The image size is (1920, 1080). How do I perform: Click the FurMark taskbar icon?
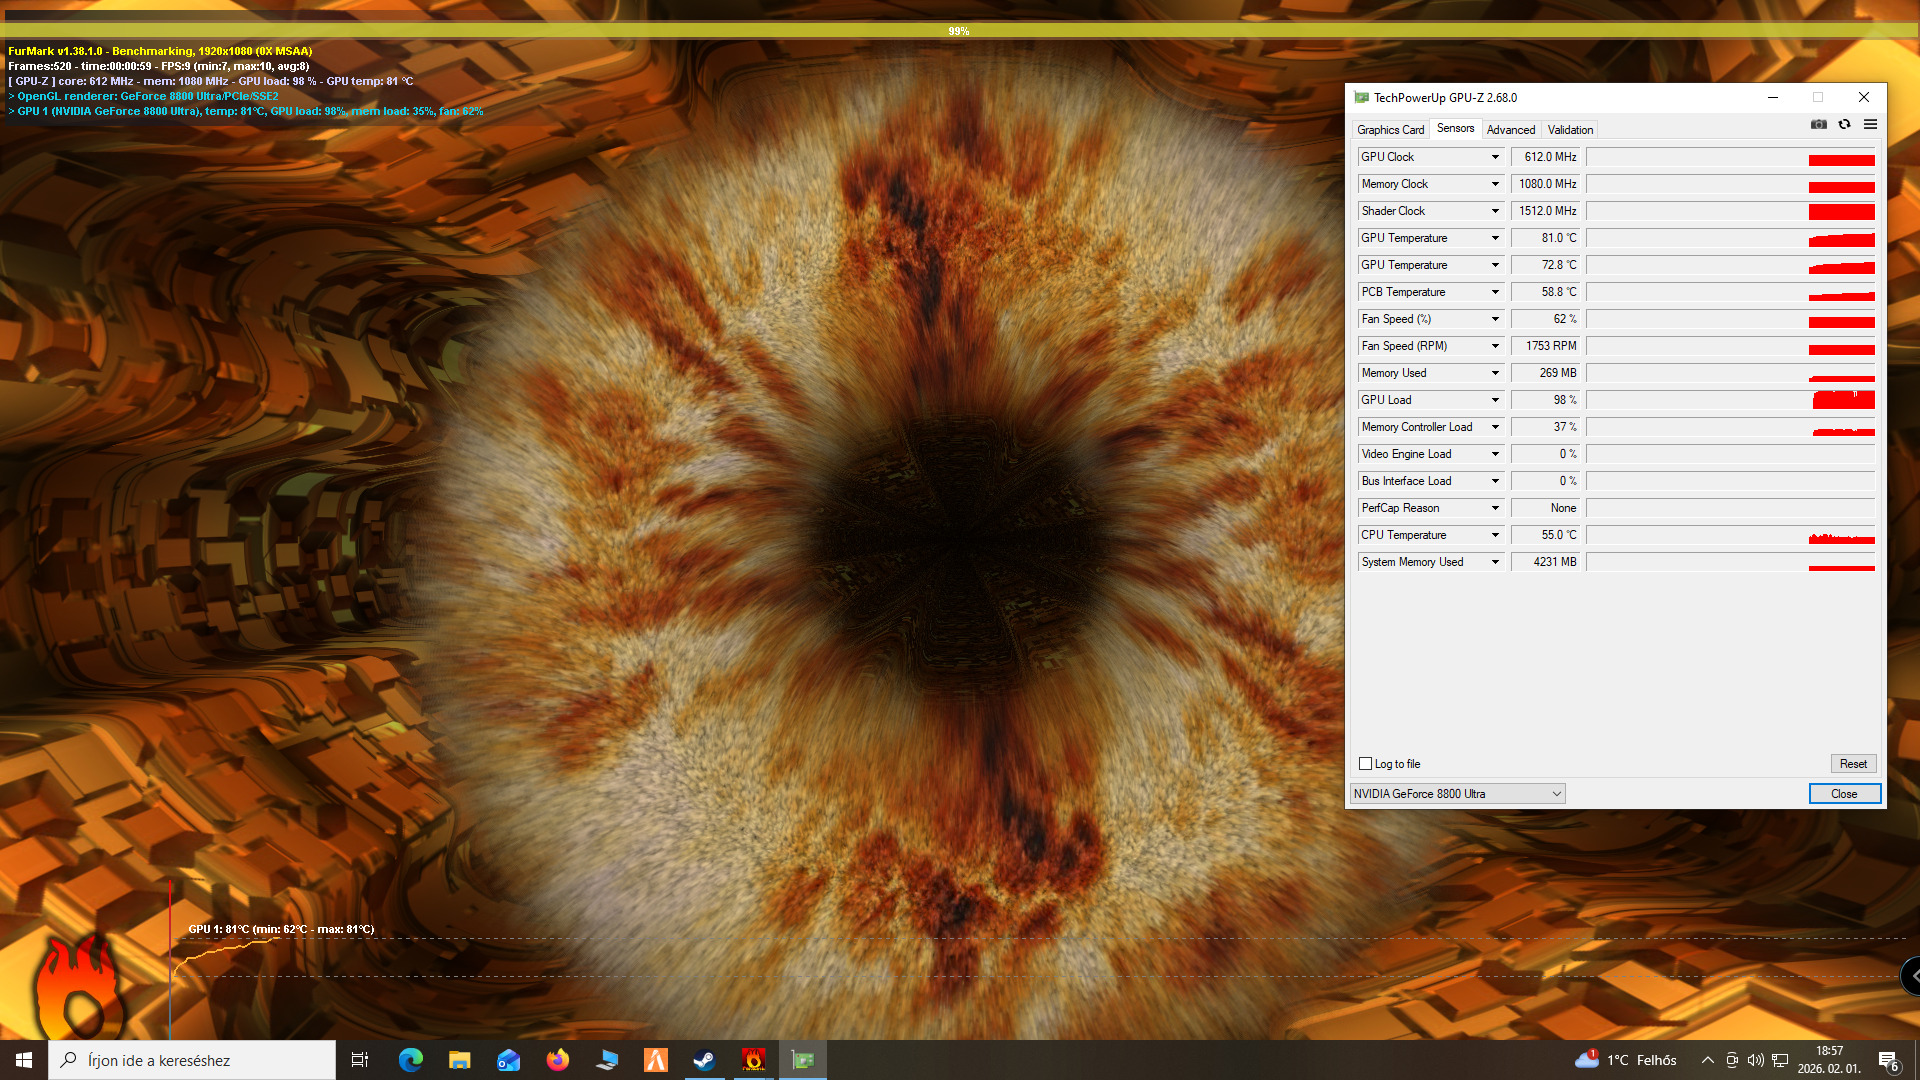753,1060
